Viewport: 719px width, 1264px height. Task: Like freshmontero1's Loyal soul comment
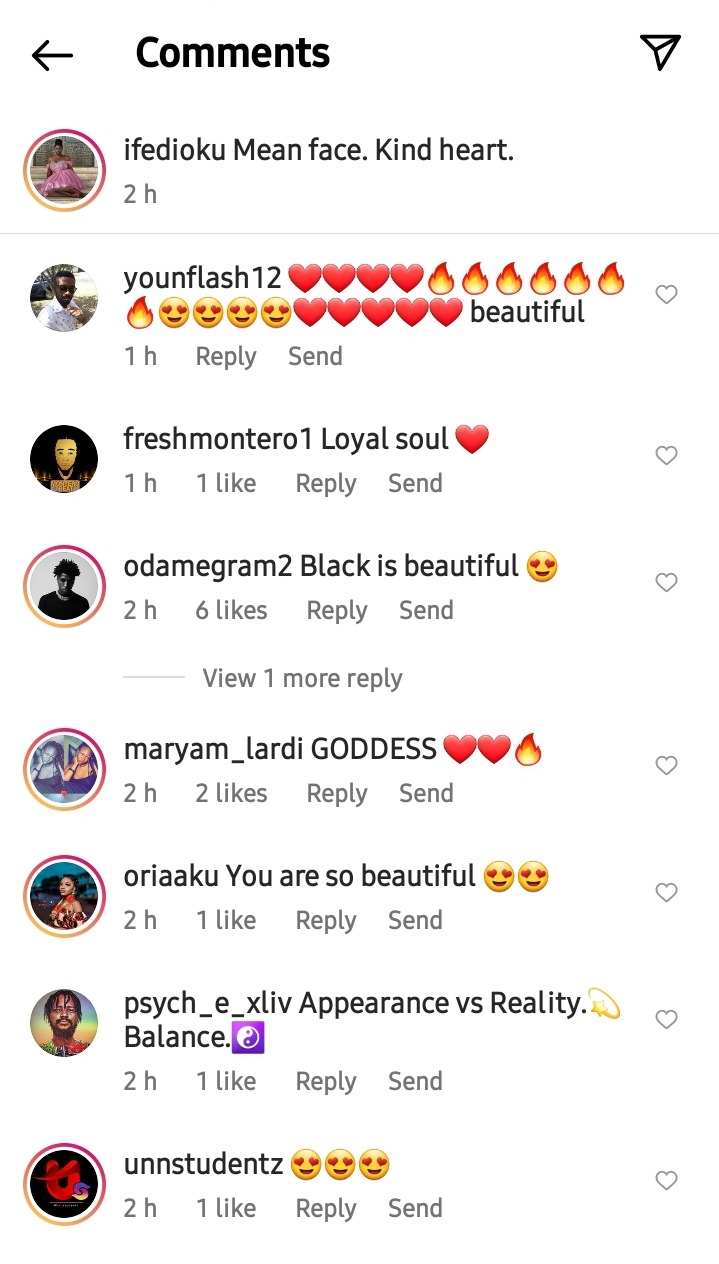coord(666,455)
